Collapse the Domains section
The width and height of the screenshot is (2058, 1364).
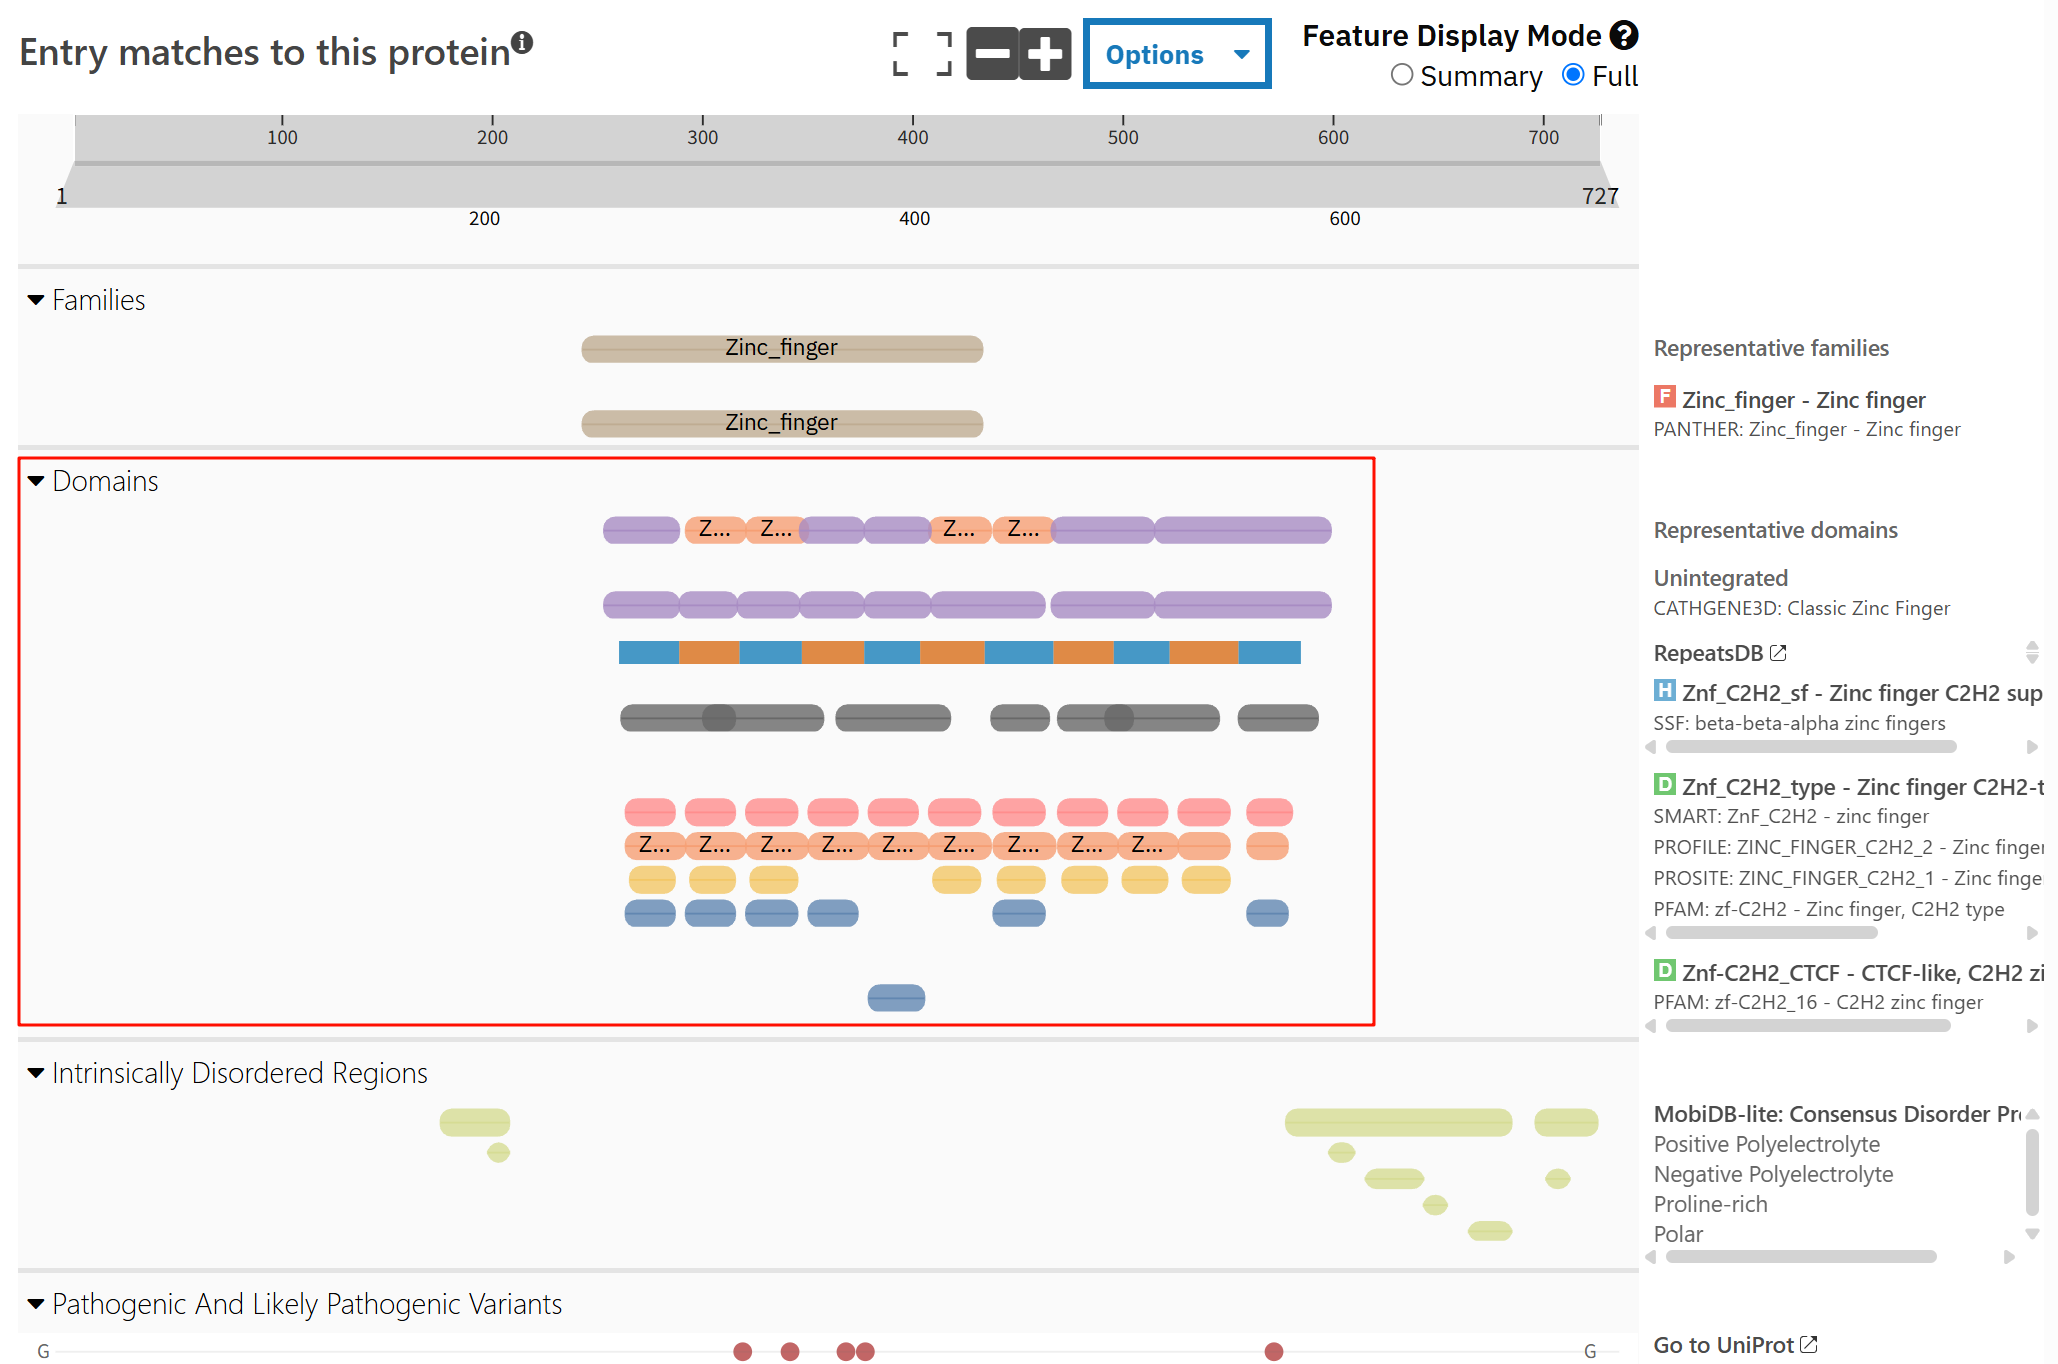tap(36, 481)
